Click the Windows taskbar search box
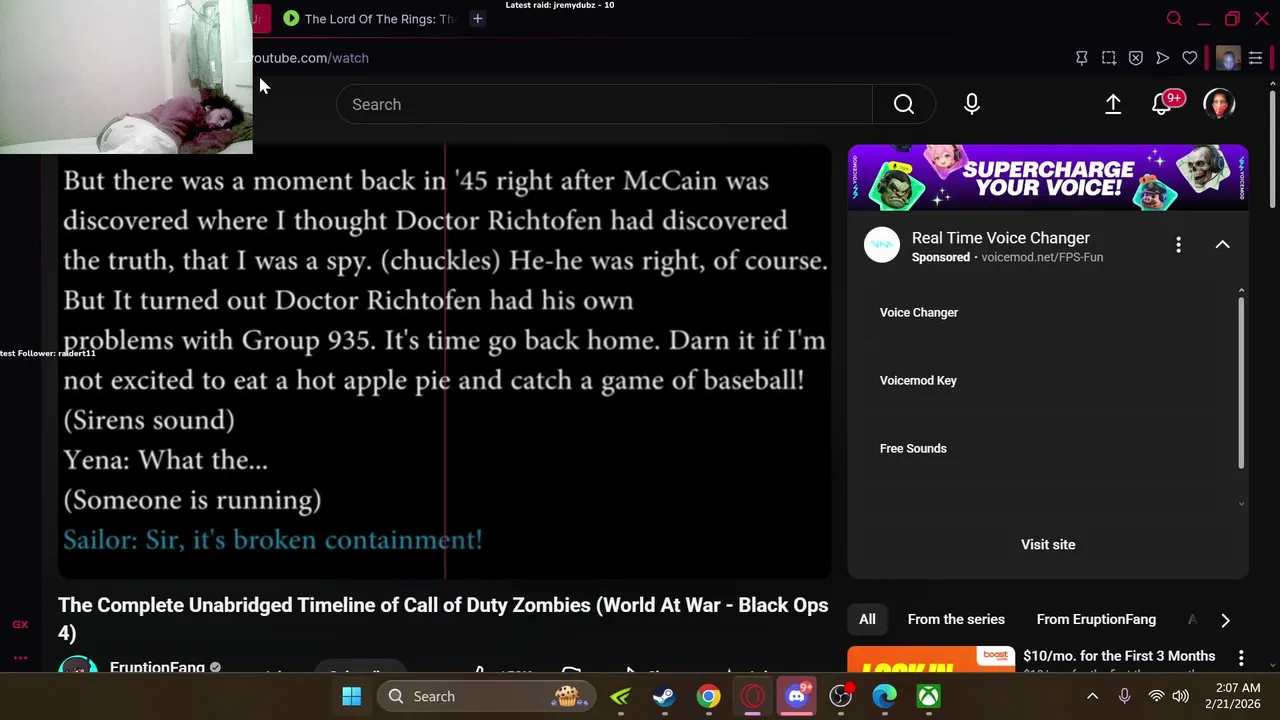Screen dimensions: 1280x720 [x=487, y=696]
